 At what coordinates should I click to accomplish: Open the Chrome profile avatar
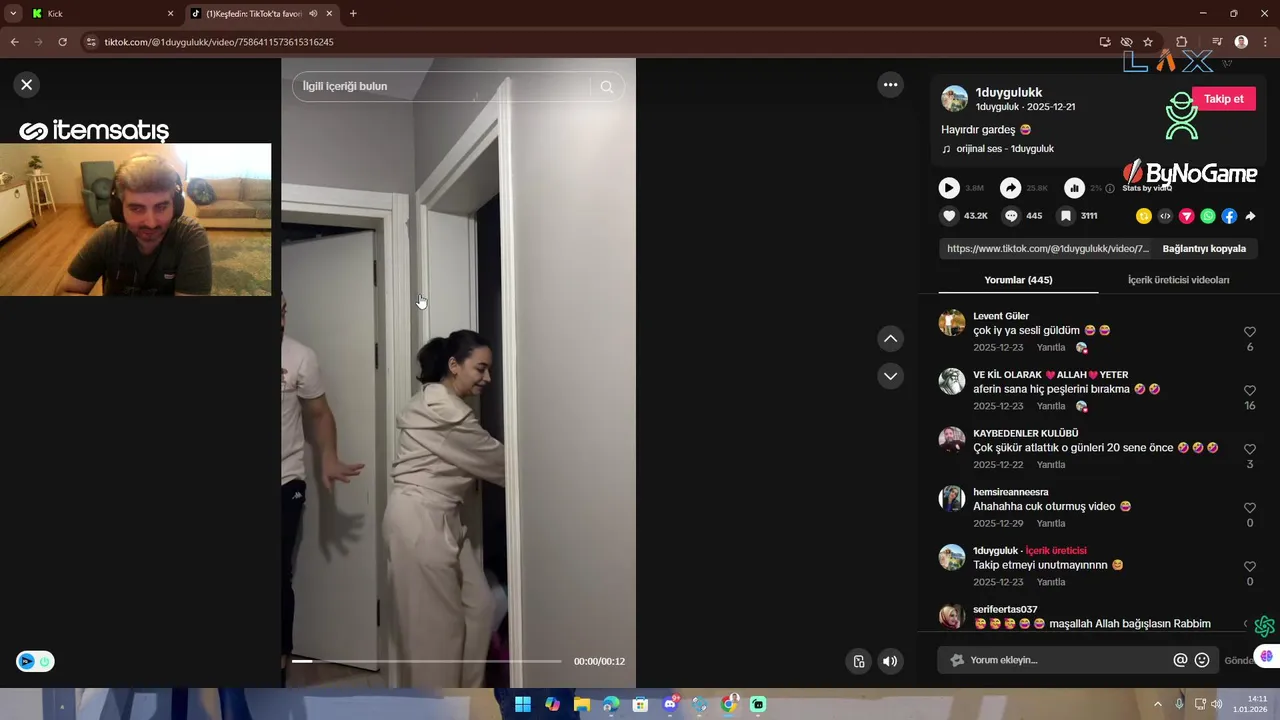(1241, 42)
